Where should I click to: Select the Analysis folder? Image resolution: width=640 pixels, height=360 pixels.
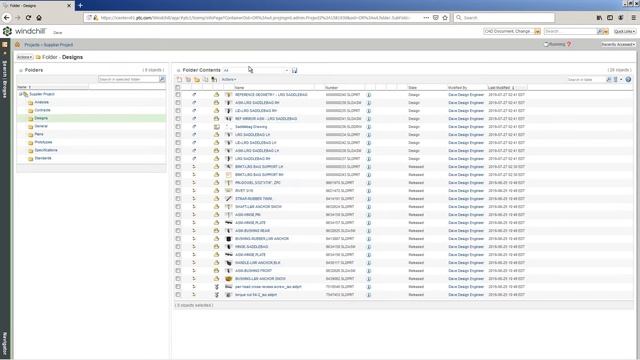tap(42, 102)
